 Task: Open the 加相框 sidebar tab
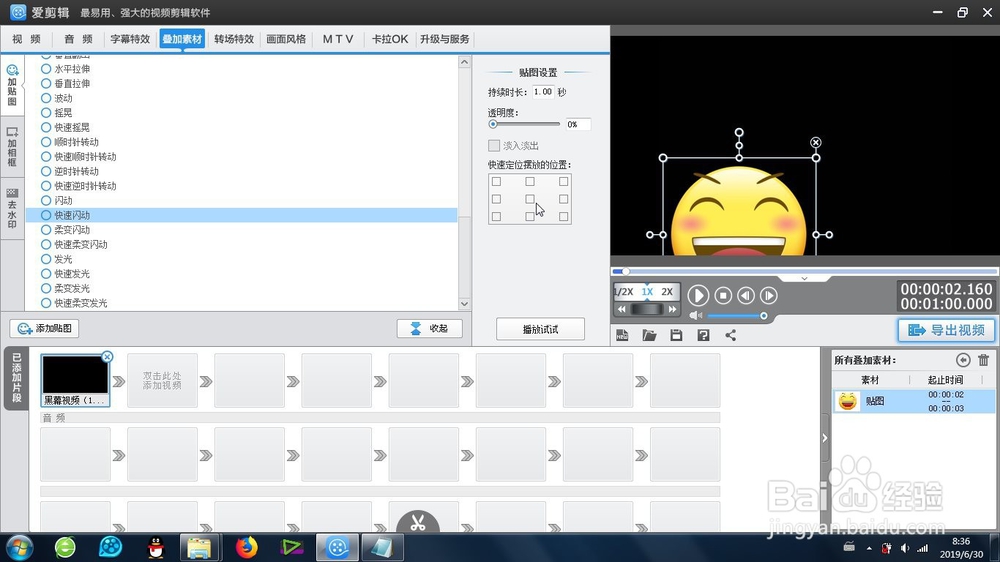12,147
